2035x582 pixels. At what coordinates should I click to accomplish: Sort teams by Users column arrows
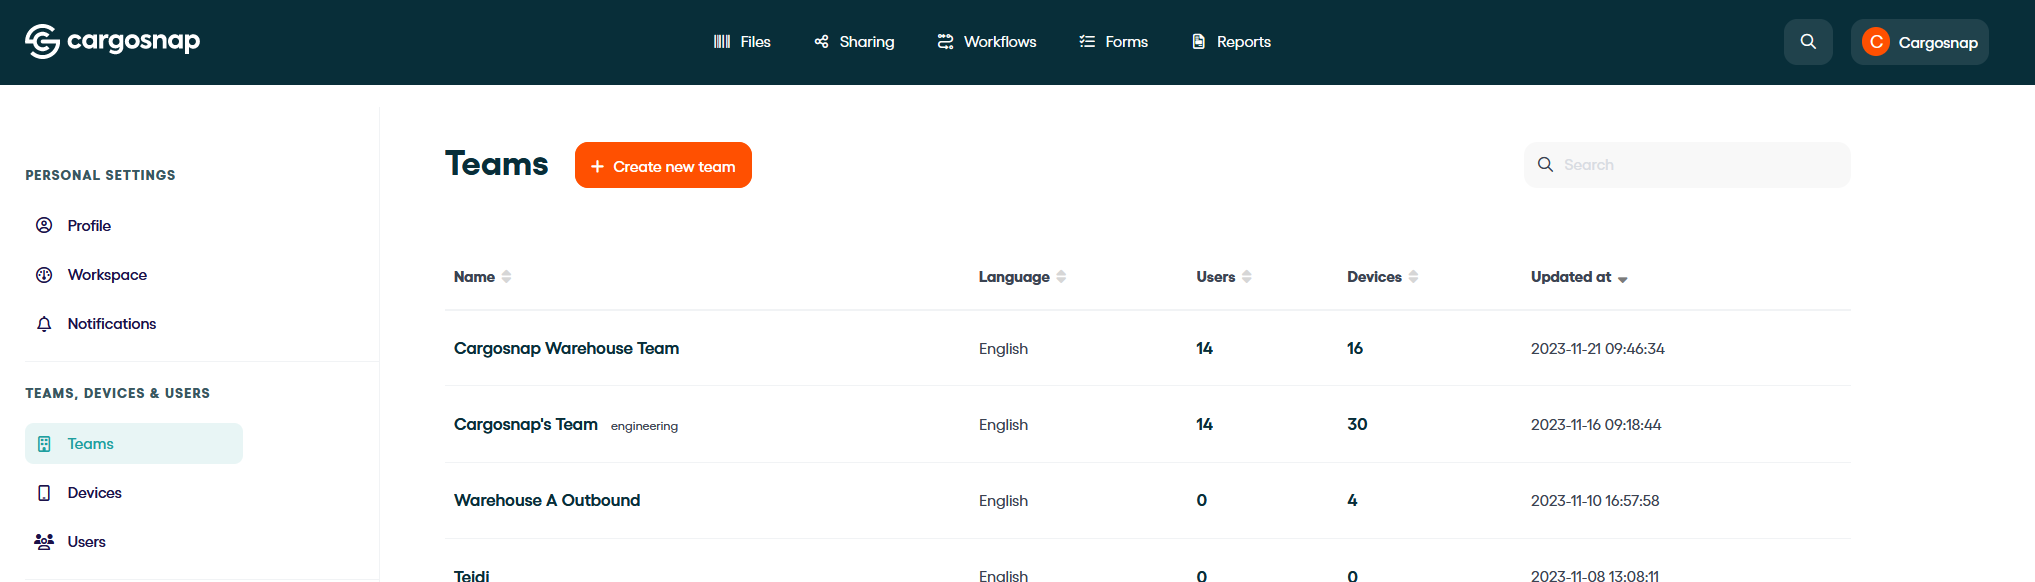(1247, 277)
